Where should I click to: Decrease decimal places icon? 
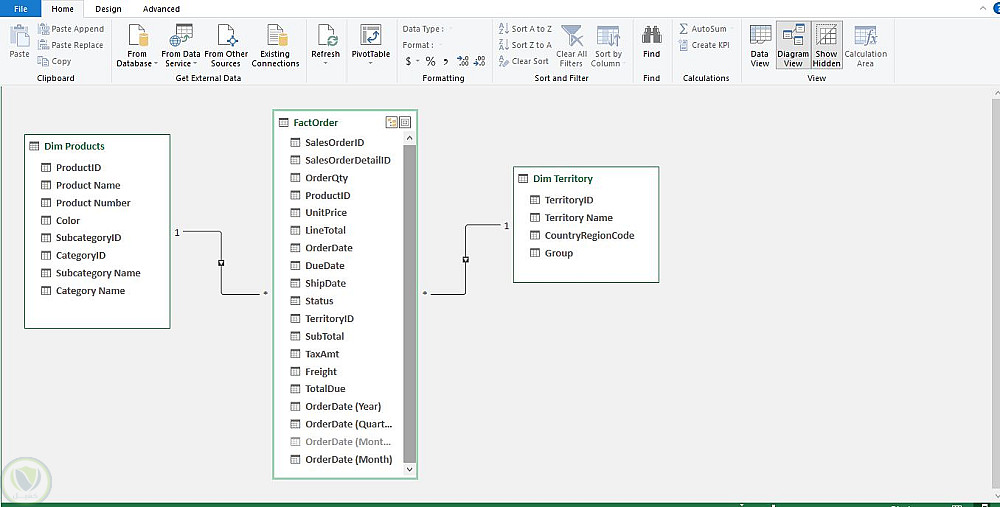480,61
